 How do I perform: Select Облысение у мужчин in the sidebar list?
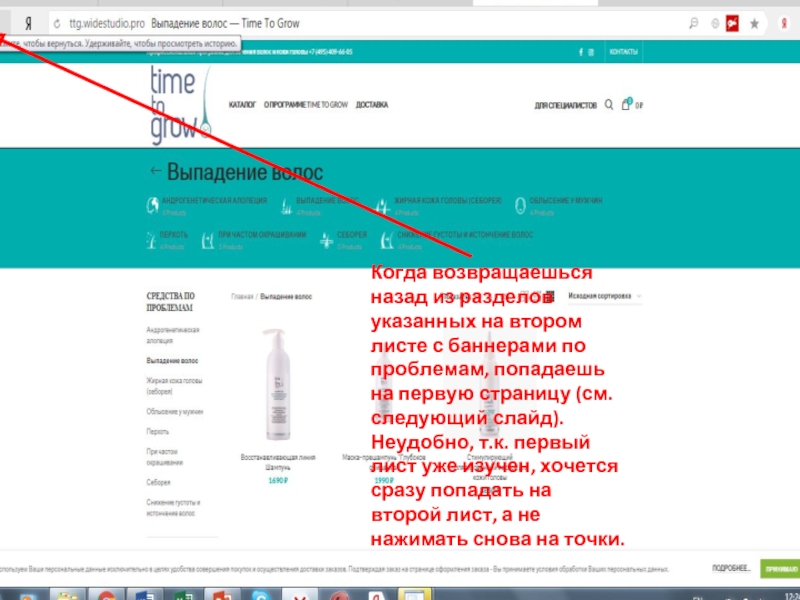(x=174, y=412)
